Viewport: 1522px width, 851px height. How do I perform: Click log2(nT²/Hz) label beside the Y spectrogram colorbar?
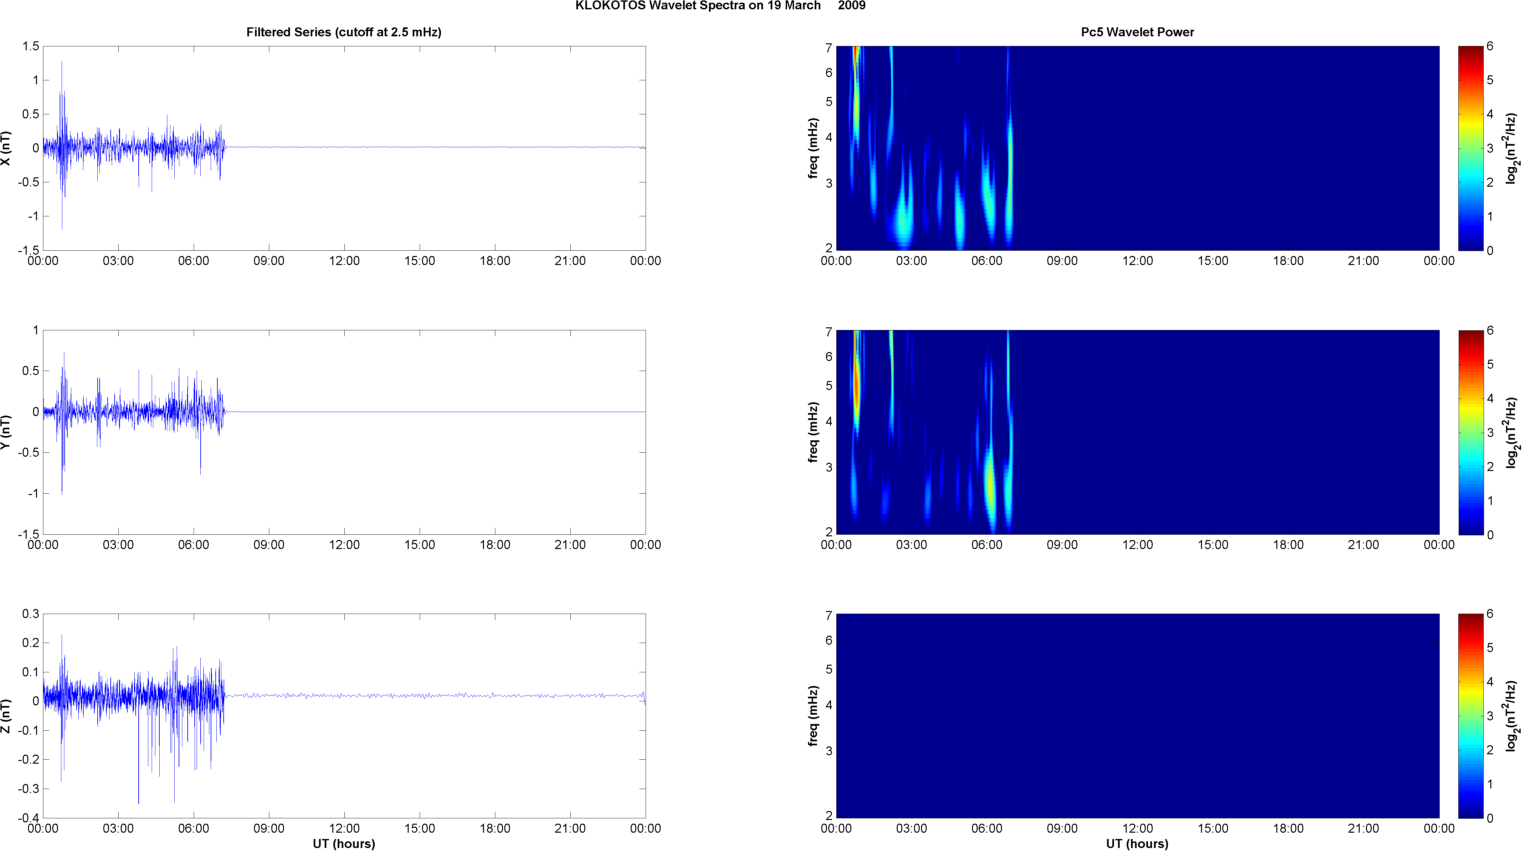(1512, 432)
